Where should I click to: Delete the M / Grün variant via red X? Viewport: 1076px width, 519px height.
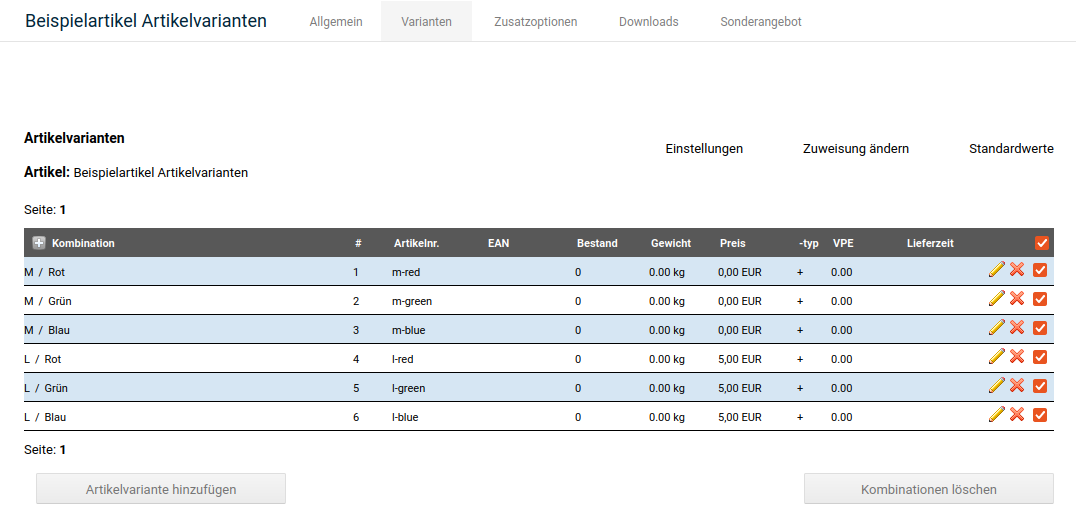click(1017, 299)
